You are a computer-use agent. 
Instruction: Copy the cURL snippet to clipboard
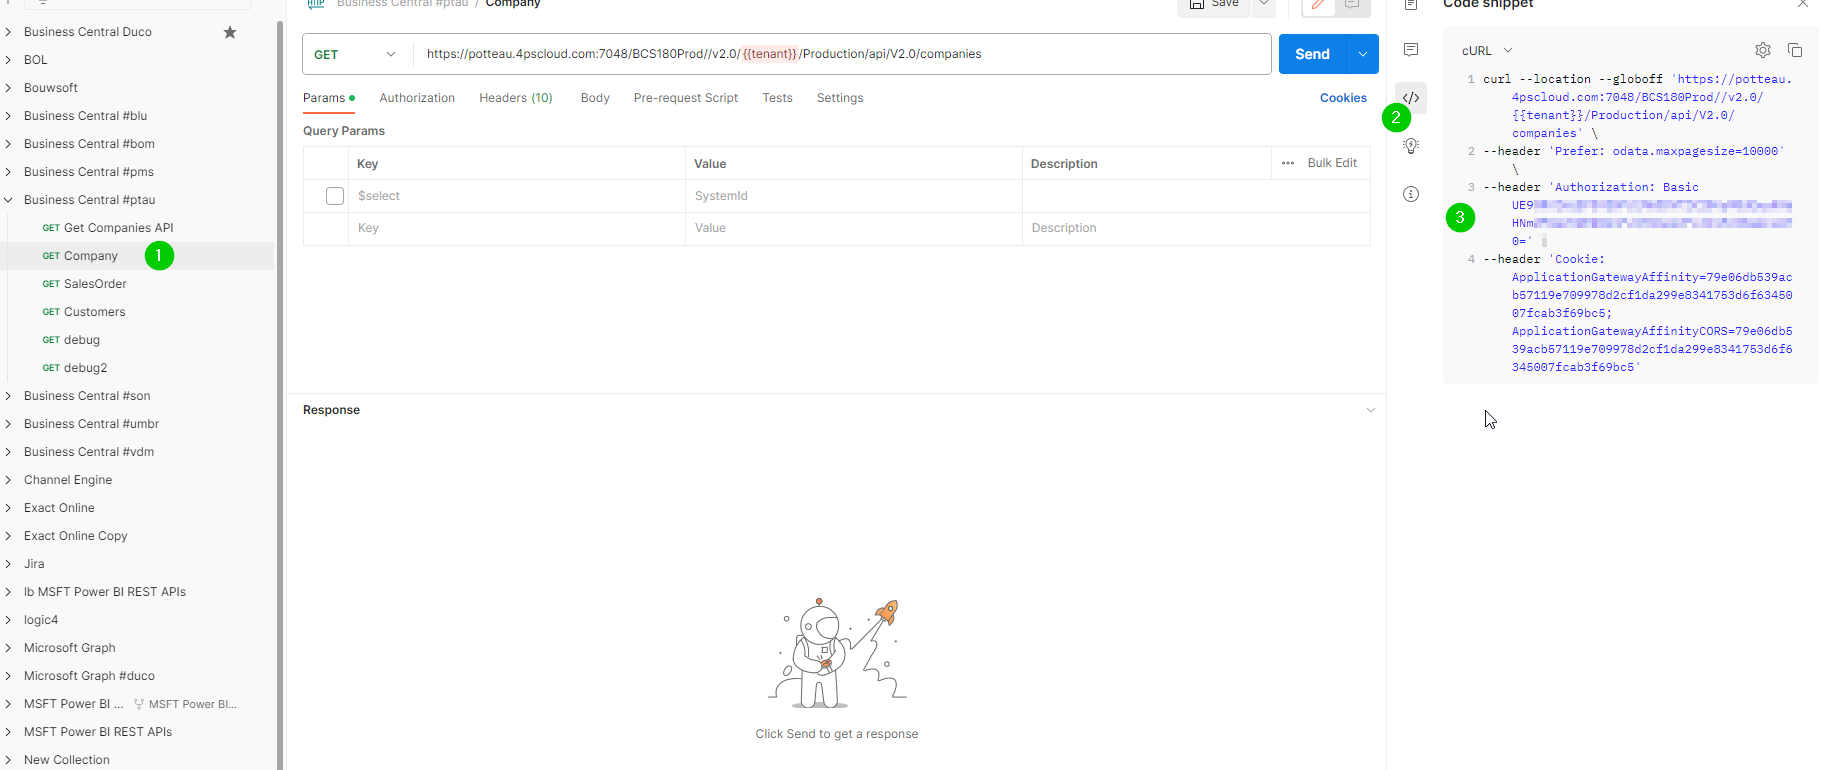tap(1795, 50)
